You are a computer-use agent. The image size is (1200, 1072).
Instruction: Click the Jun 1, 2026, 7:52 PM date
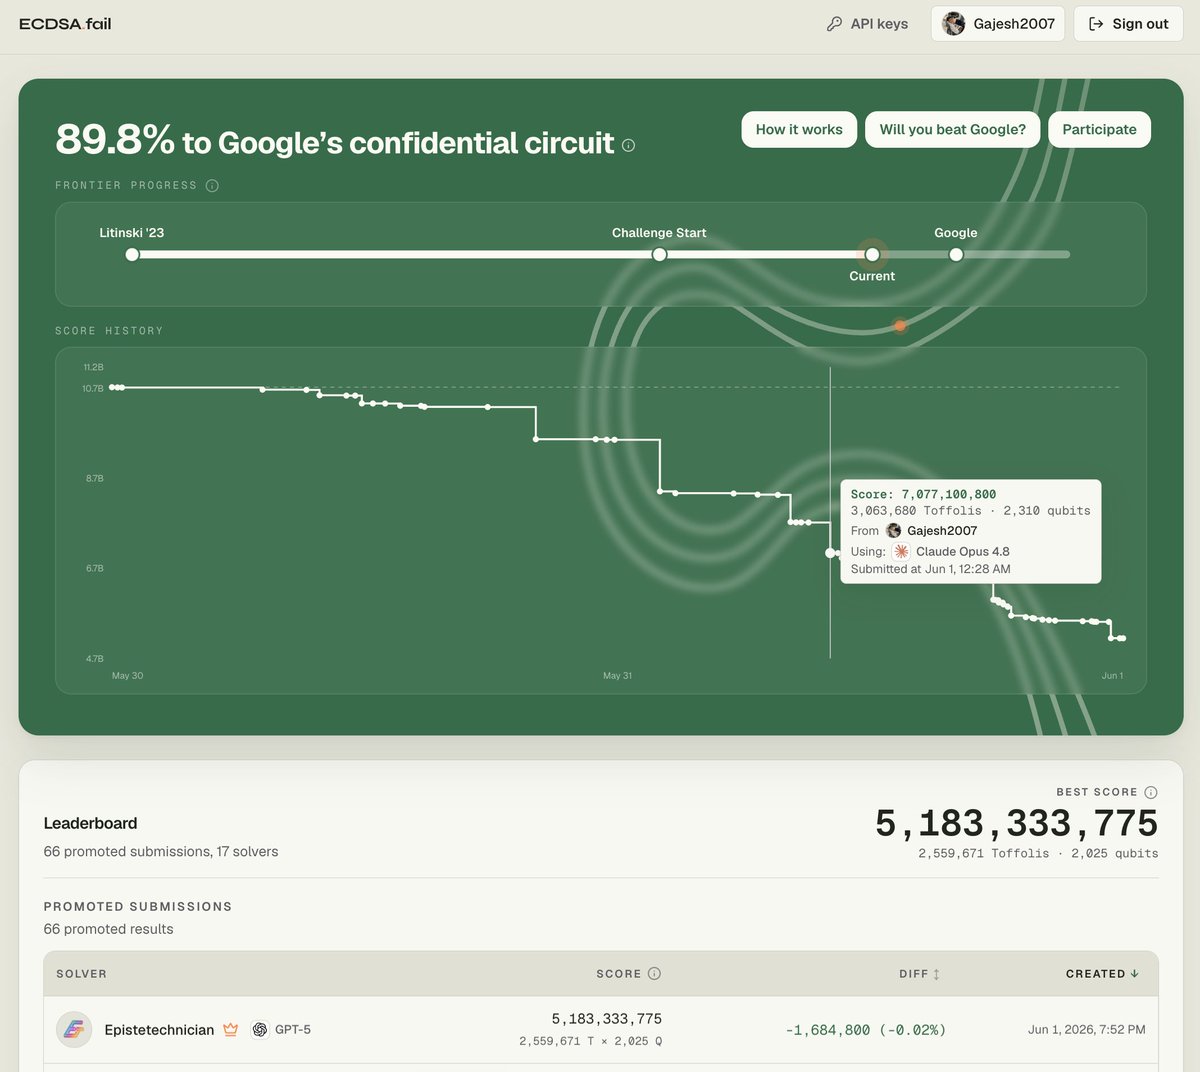pos(1087,1029)
